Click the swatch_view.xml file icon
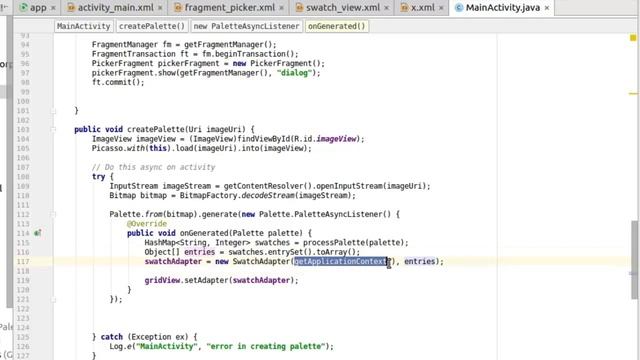Screen dimensions: 640x360 coord(299,7)
